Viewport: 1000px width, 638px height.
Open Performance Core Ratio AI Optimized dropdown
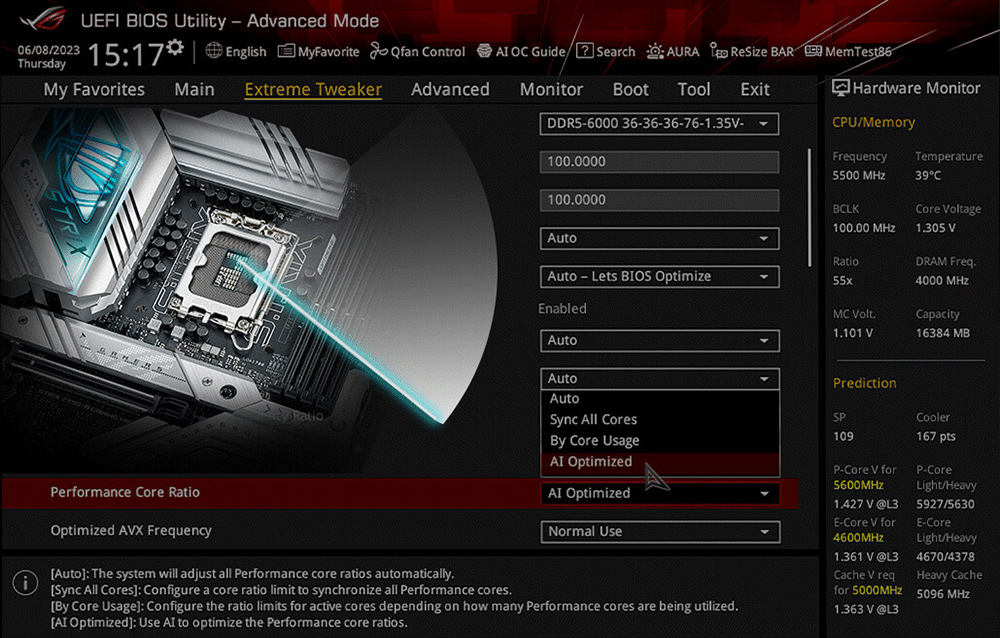[x=659, y=493]
